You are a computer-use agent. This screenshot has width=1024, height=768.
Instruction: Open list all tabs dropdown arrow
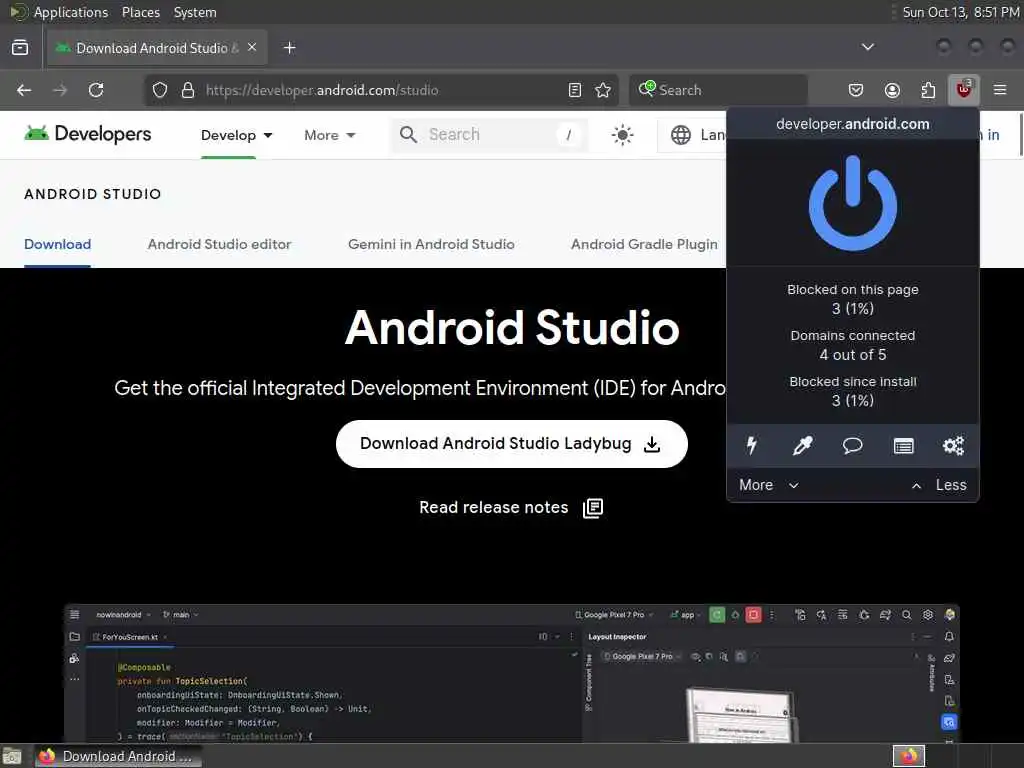tap(868, 47)
